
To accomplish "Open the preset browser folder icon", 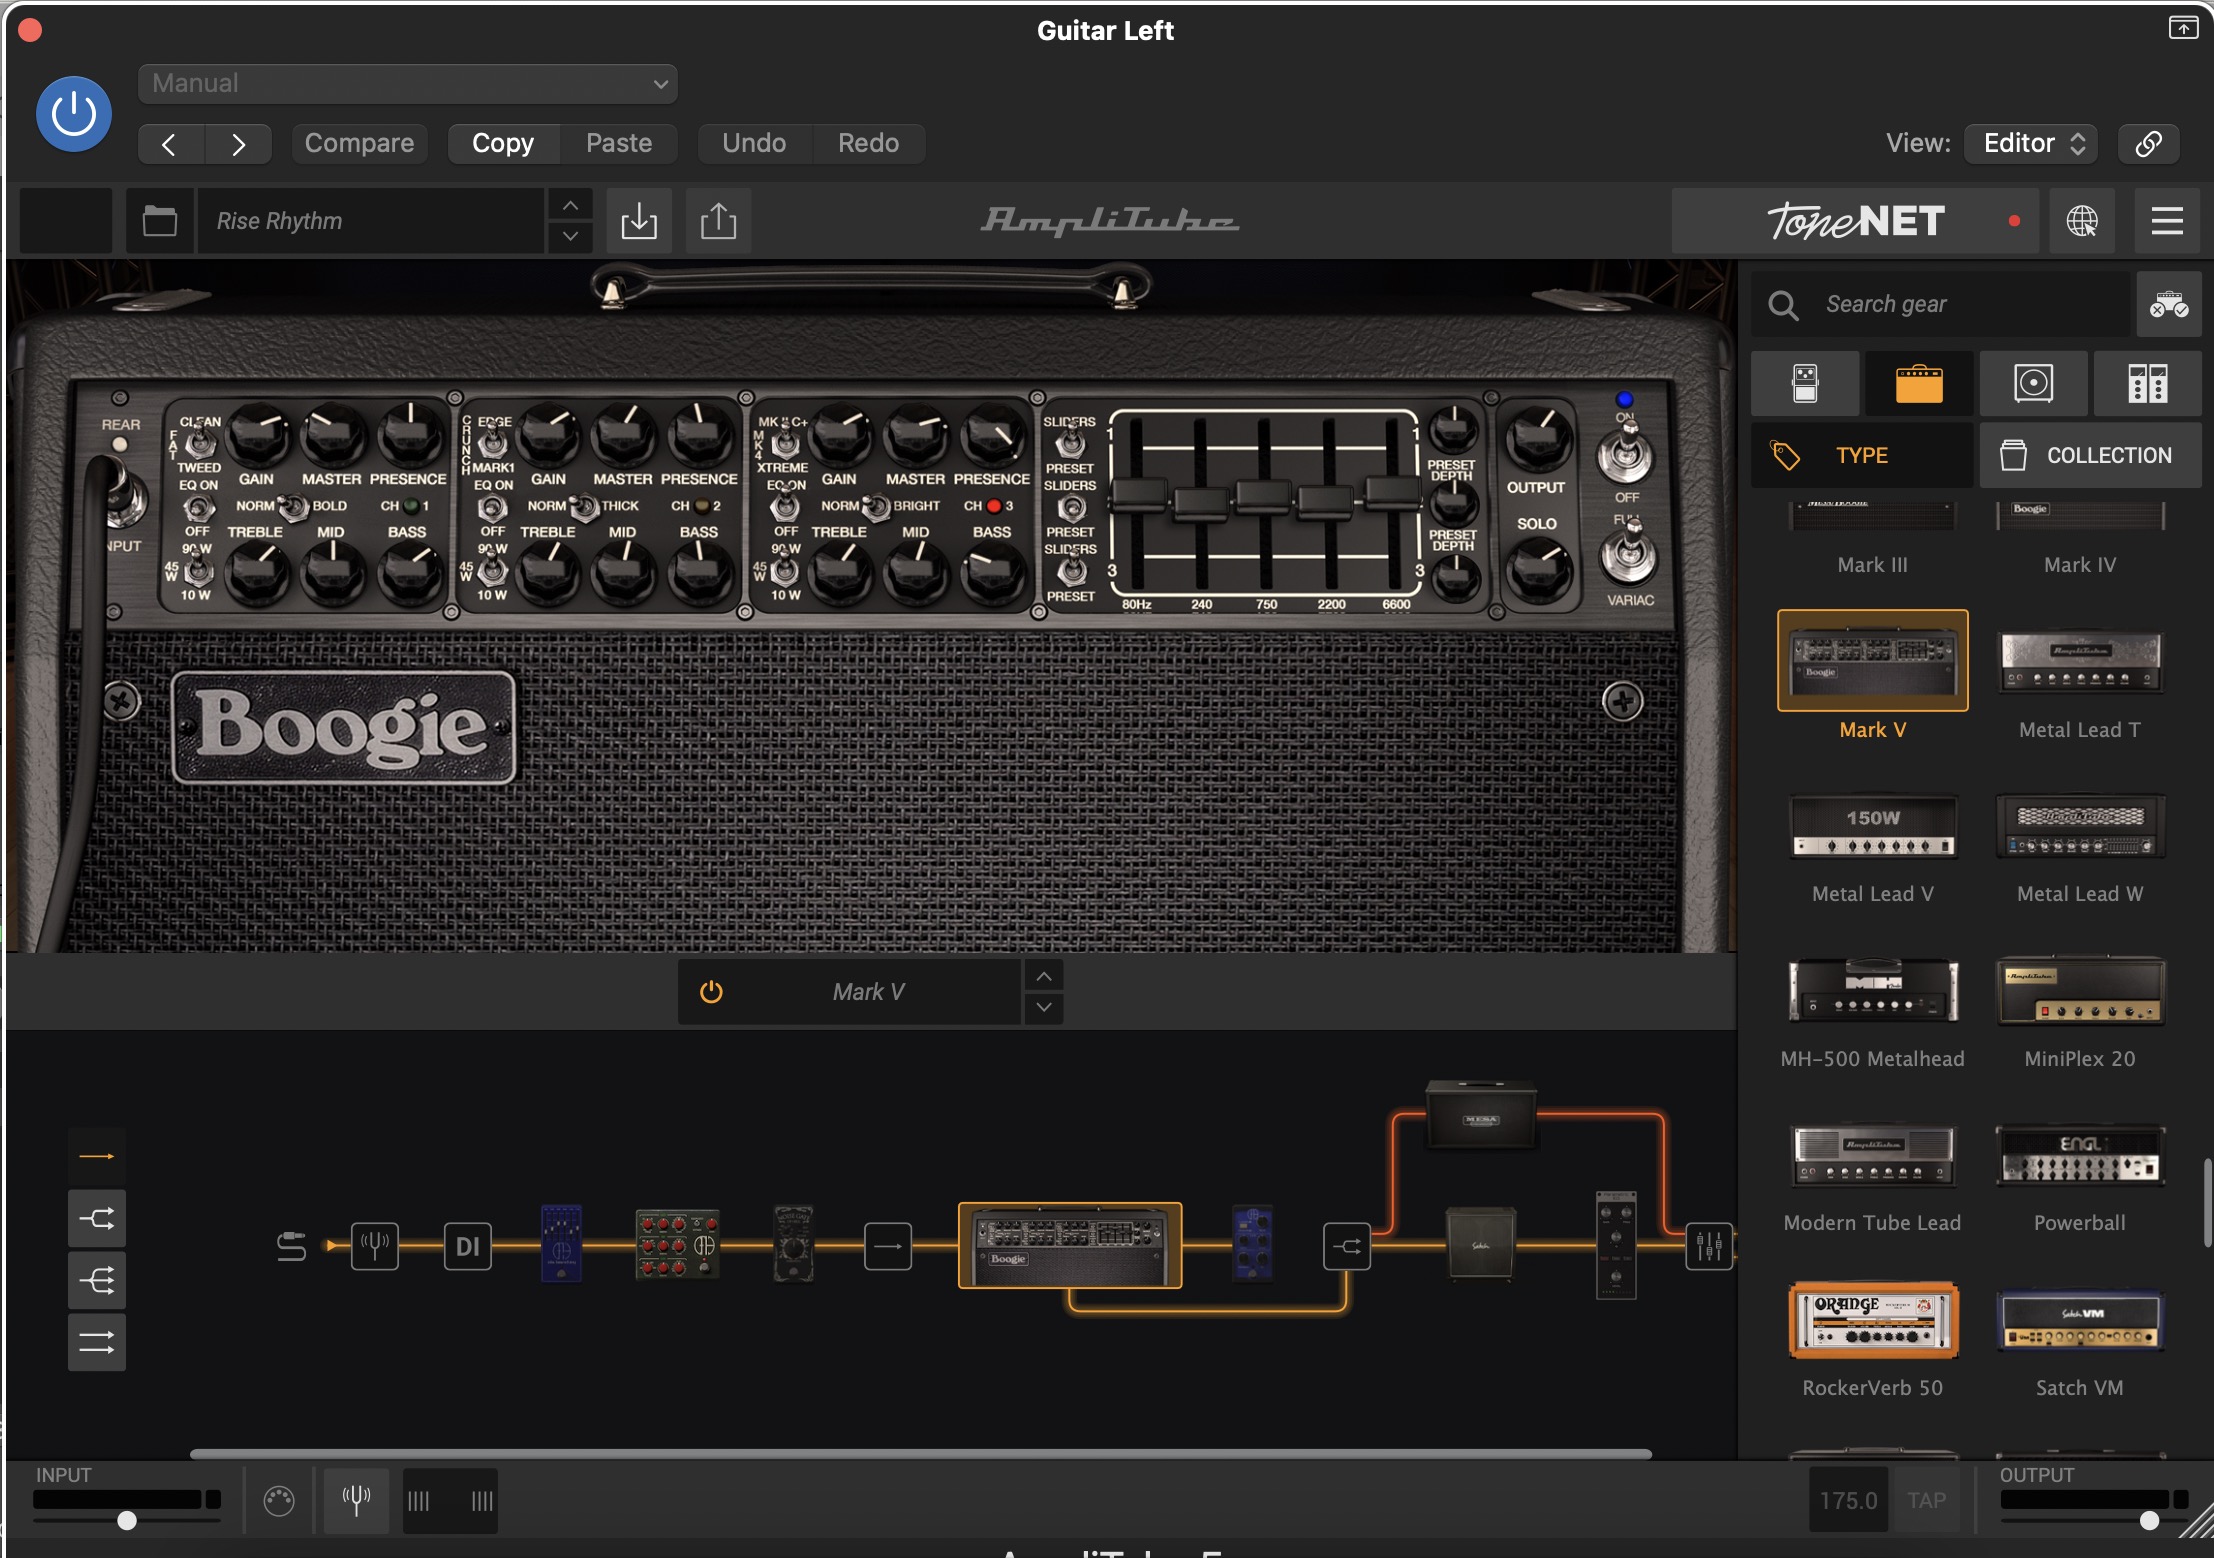I will [x=160, y=221].
